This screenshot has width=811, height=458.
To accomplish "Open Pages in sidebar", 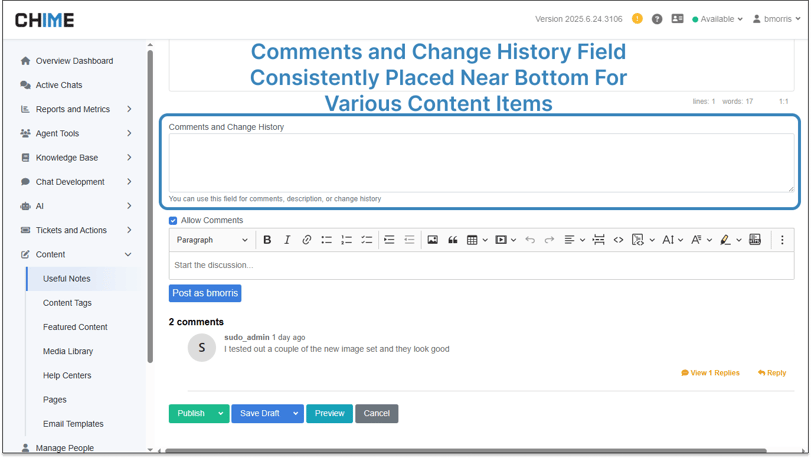I will 55,400.
